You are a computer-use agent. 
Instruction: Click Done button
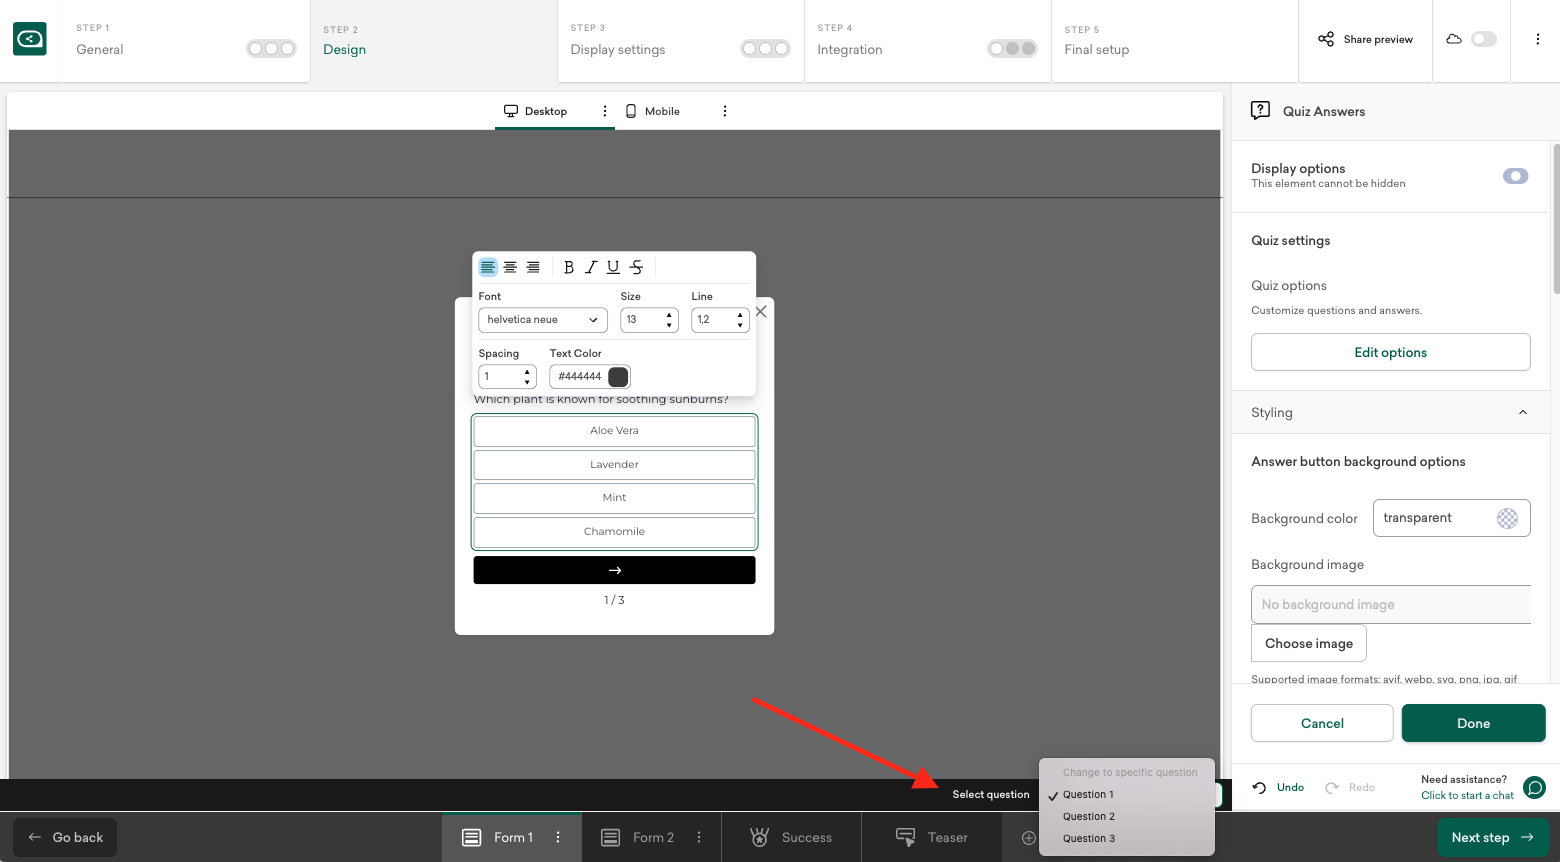(1473, 723)
